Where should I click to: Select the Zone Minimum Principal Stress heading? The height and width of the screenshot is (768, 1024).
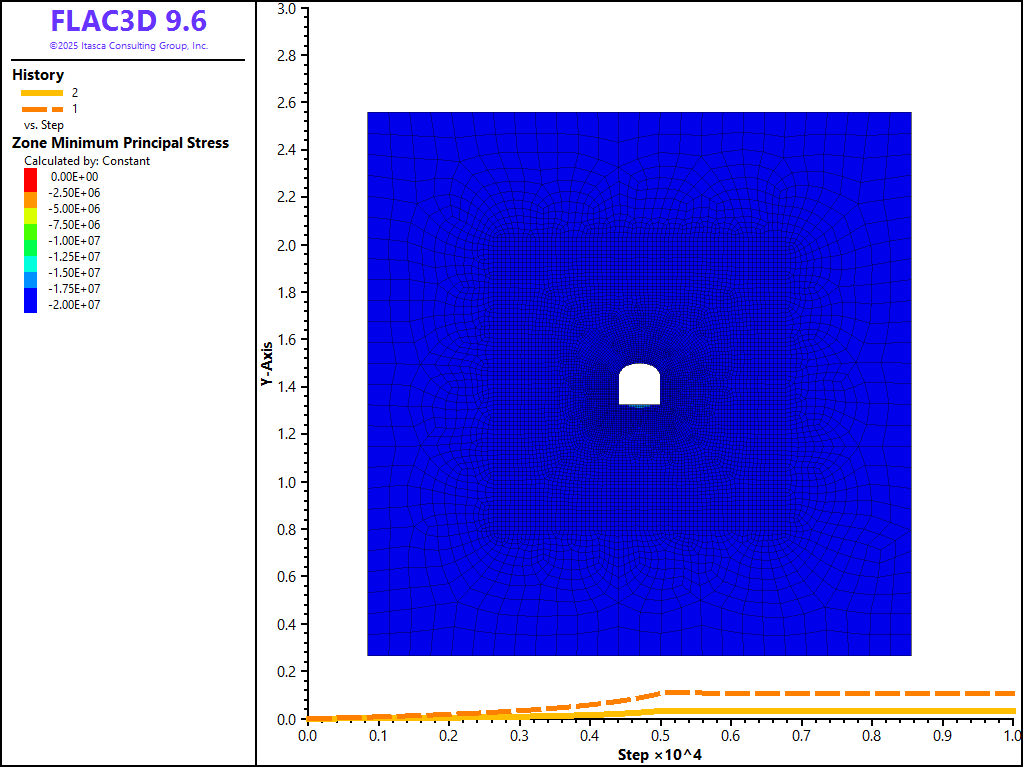[x=120, y=143]
